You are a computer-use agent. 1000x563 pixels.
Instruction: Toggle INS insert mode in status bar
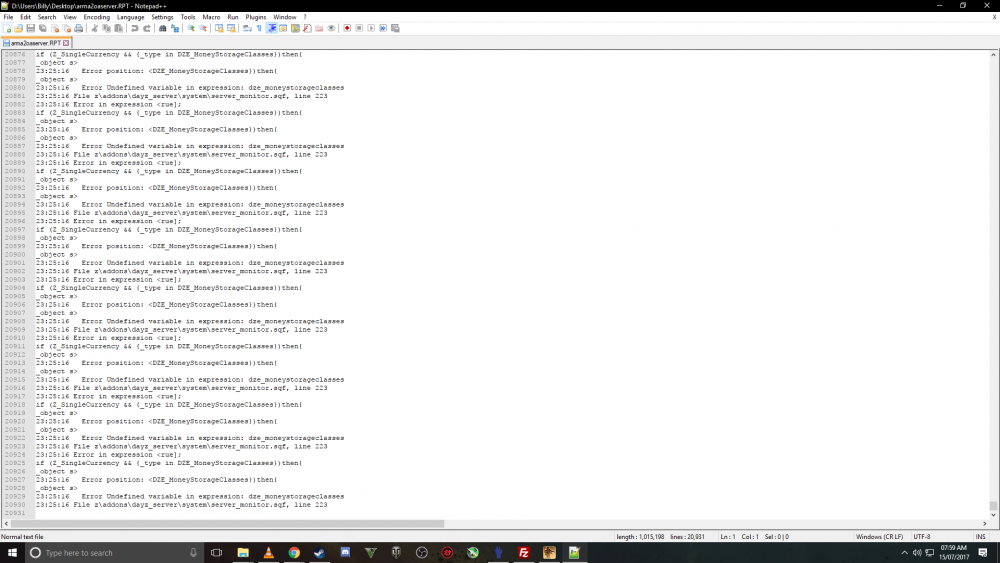coord(980,537)
